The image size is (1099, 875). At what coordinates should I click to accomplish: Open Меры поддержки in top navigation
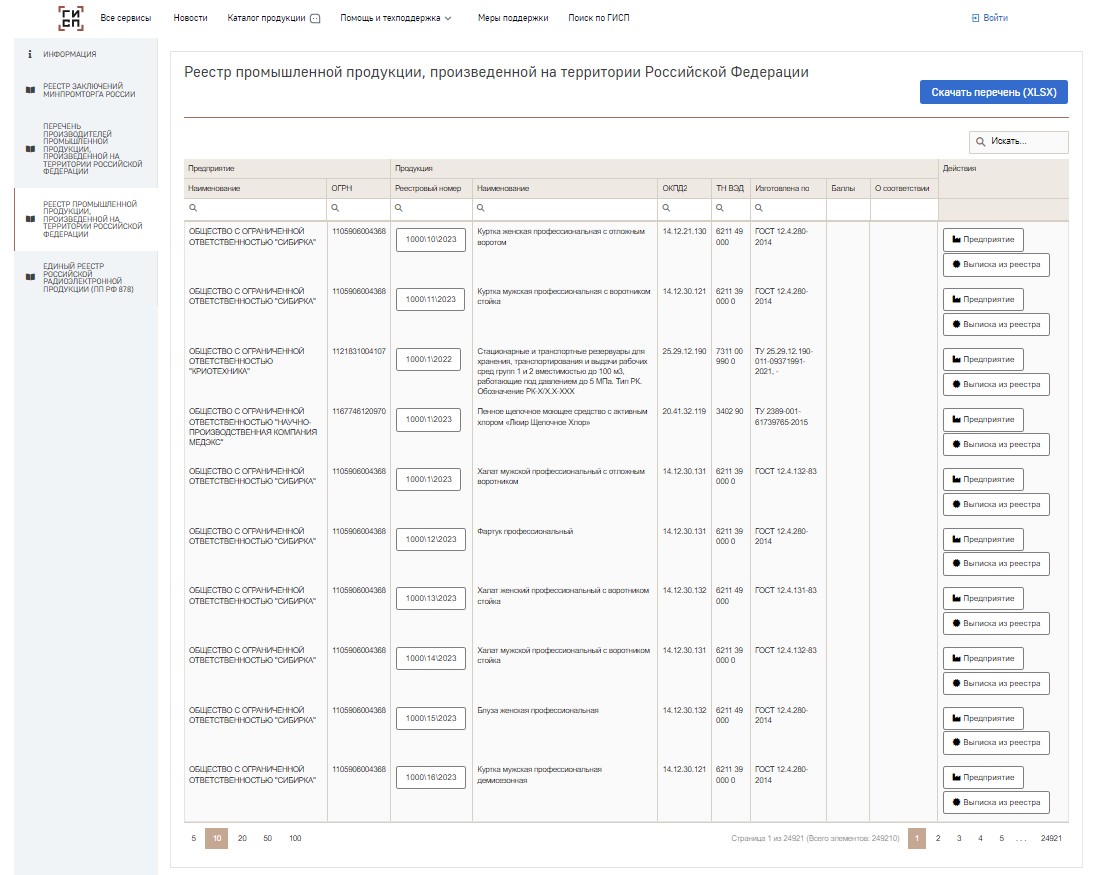click(x=512, y=18)
